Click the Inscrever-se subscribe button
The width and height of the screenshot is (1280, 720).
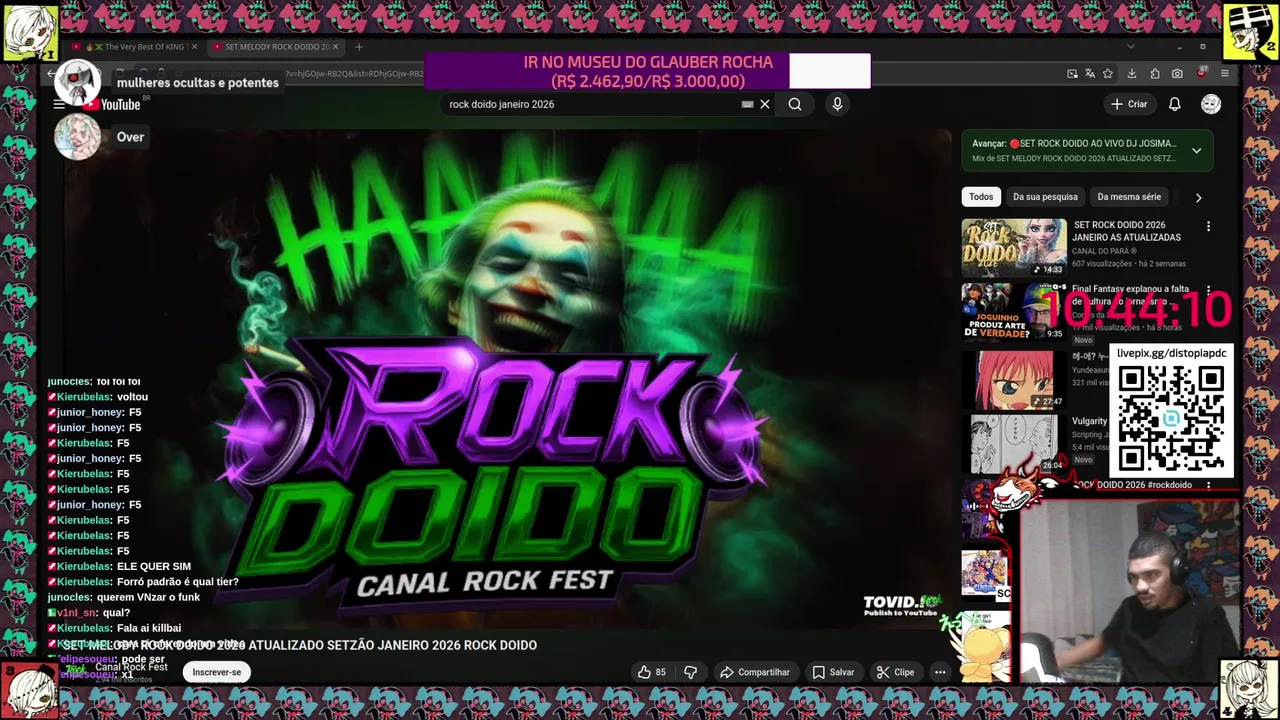tap(217, 672)
